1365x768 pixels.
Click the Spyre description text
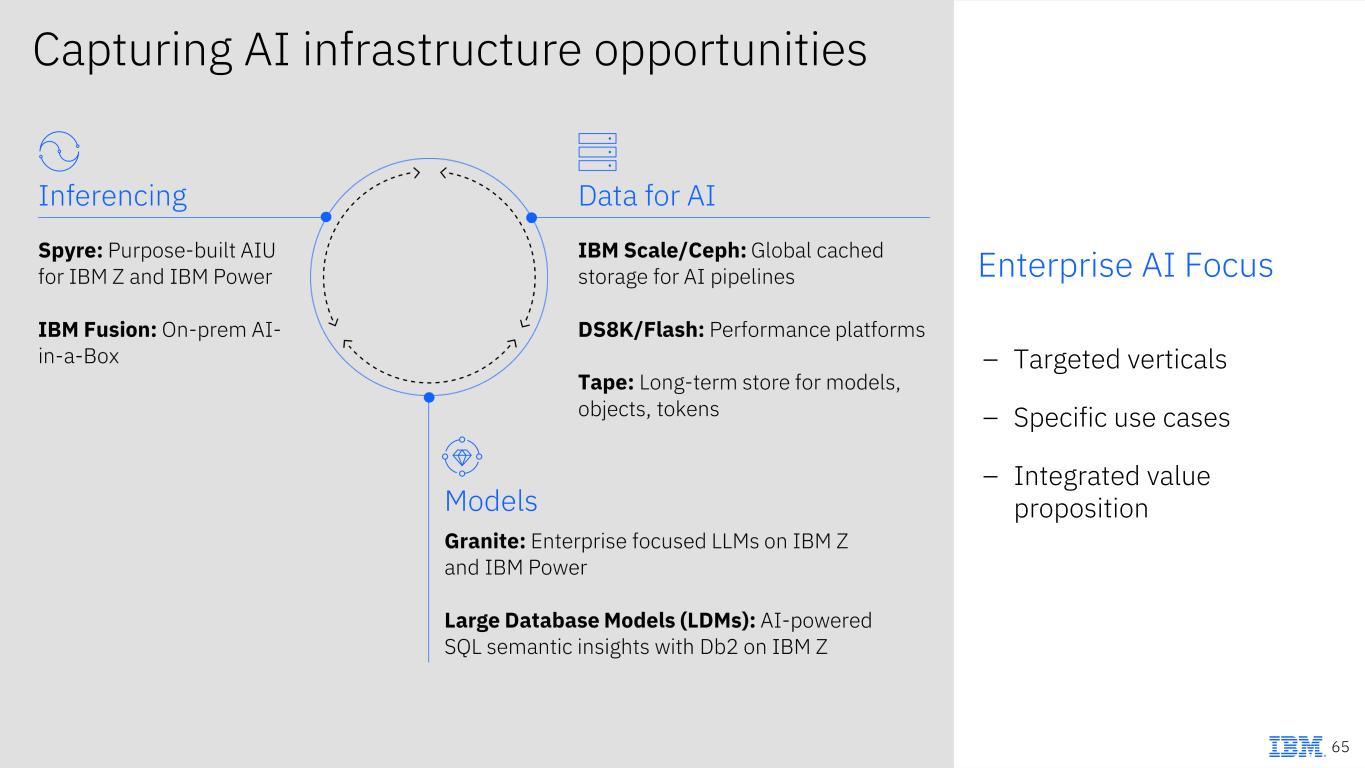coord(156,263)
